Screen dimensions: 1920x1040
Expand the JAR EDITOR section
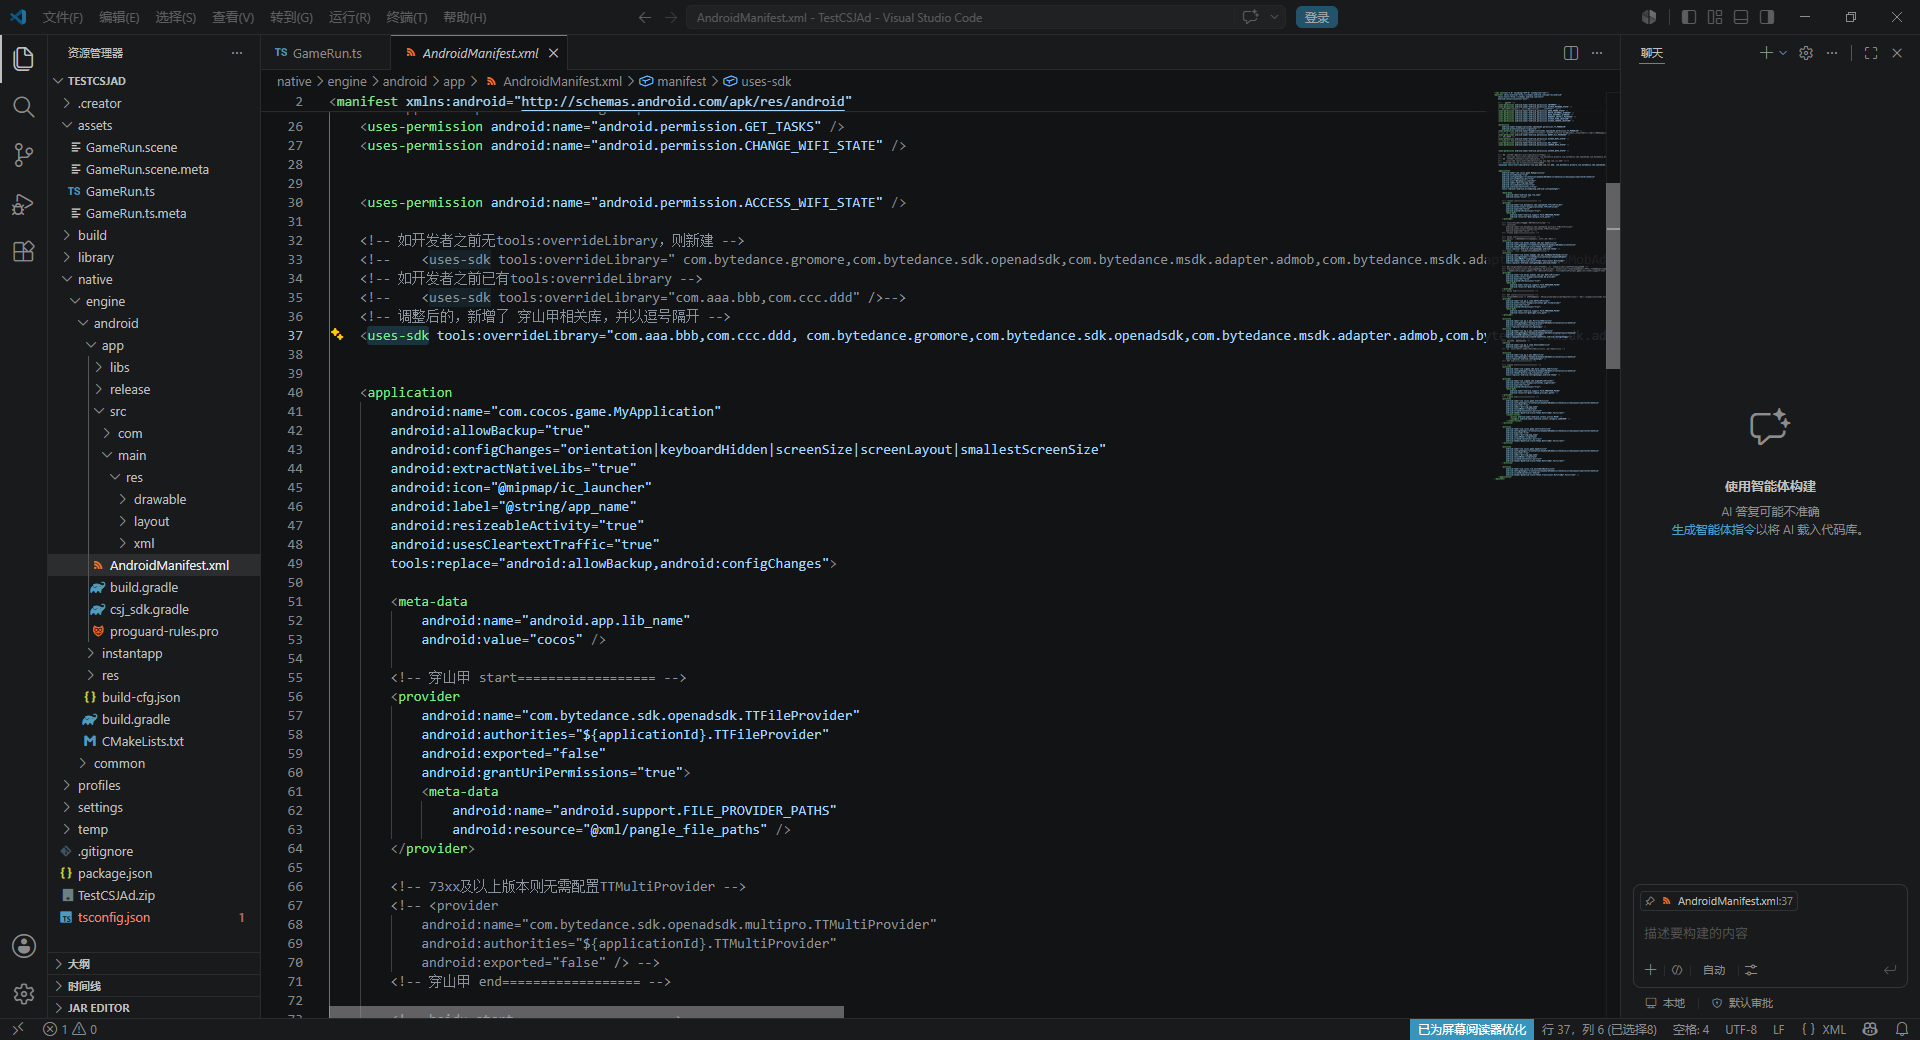[x=154, y=1007]
